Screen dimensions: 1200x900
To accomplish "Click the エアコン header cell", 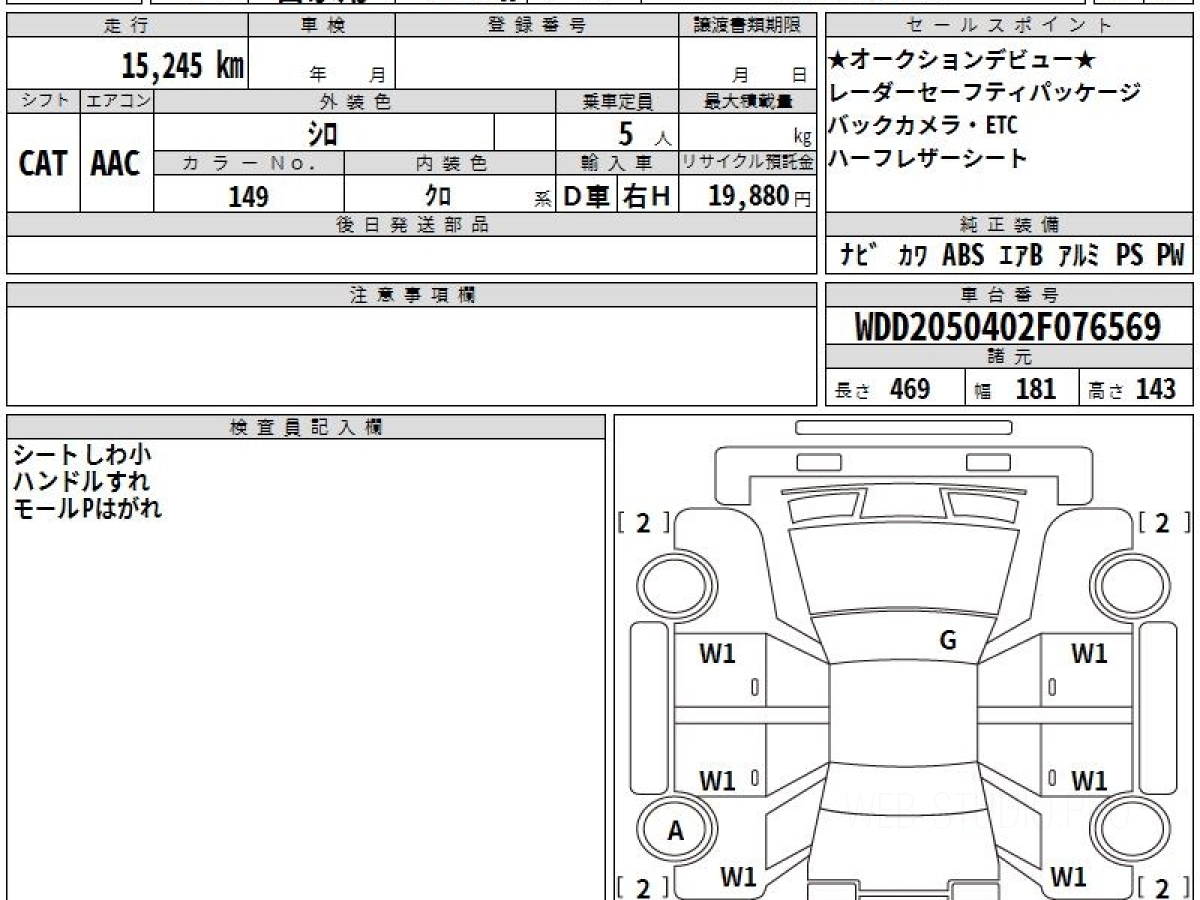I will coord(117,101).
